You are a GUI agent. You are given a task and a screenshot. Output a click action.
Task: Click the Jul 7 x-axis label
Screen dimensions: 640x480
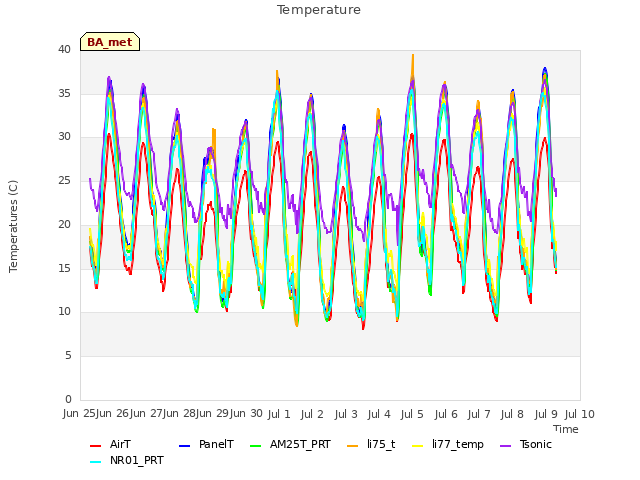[479, 414]
